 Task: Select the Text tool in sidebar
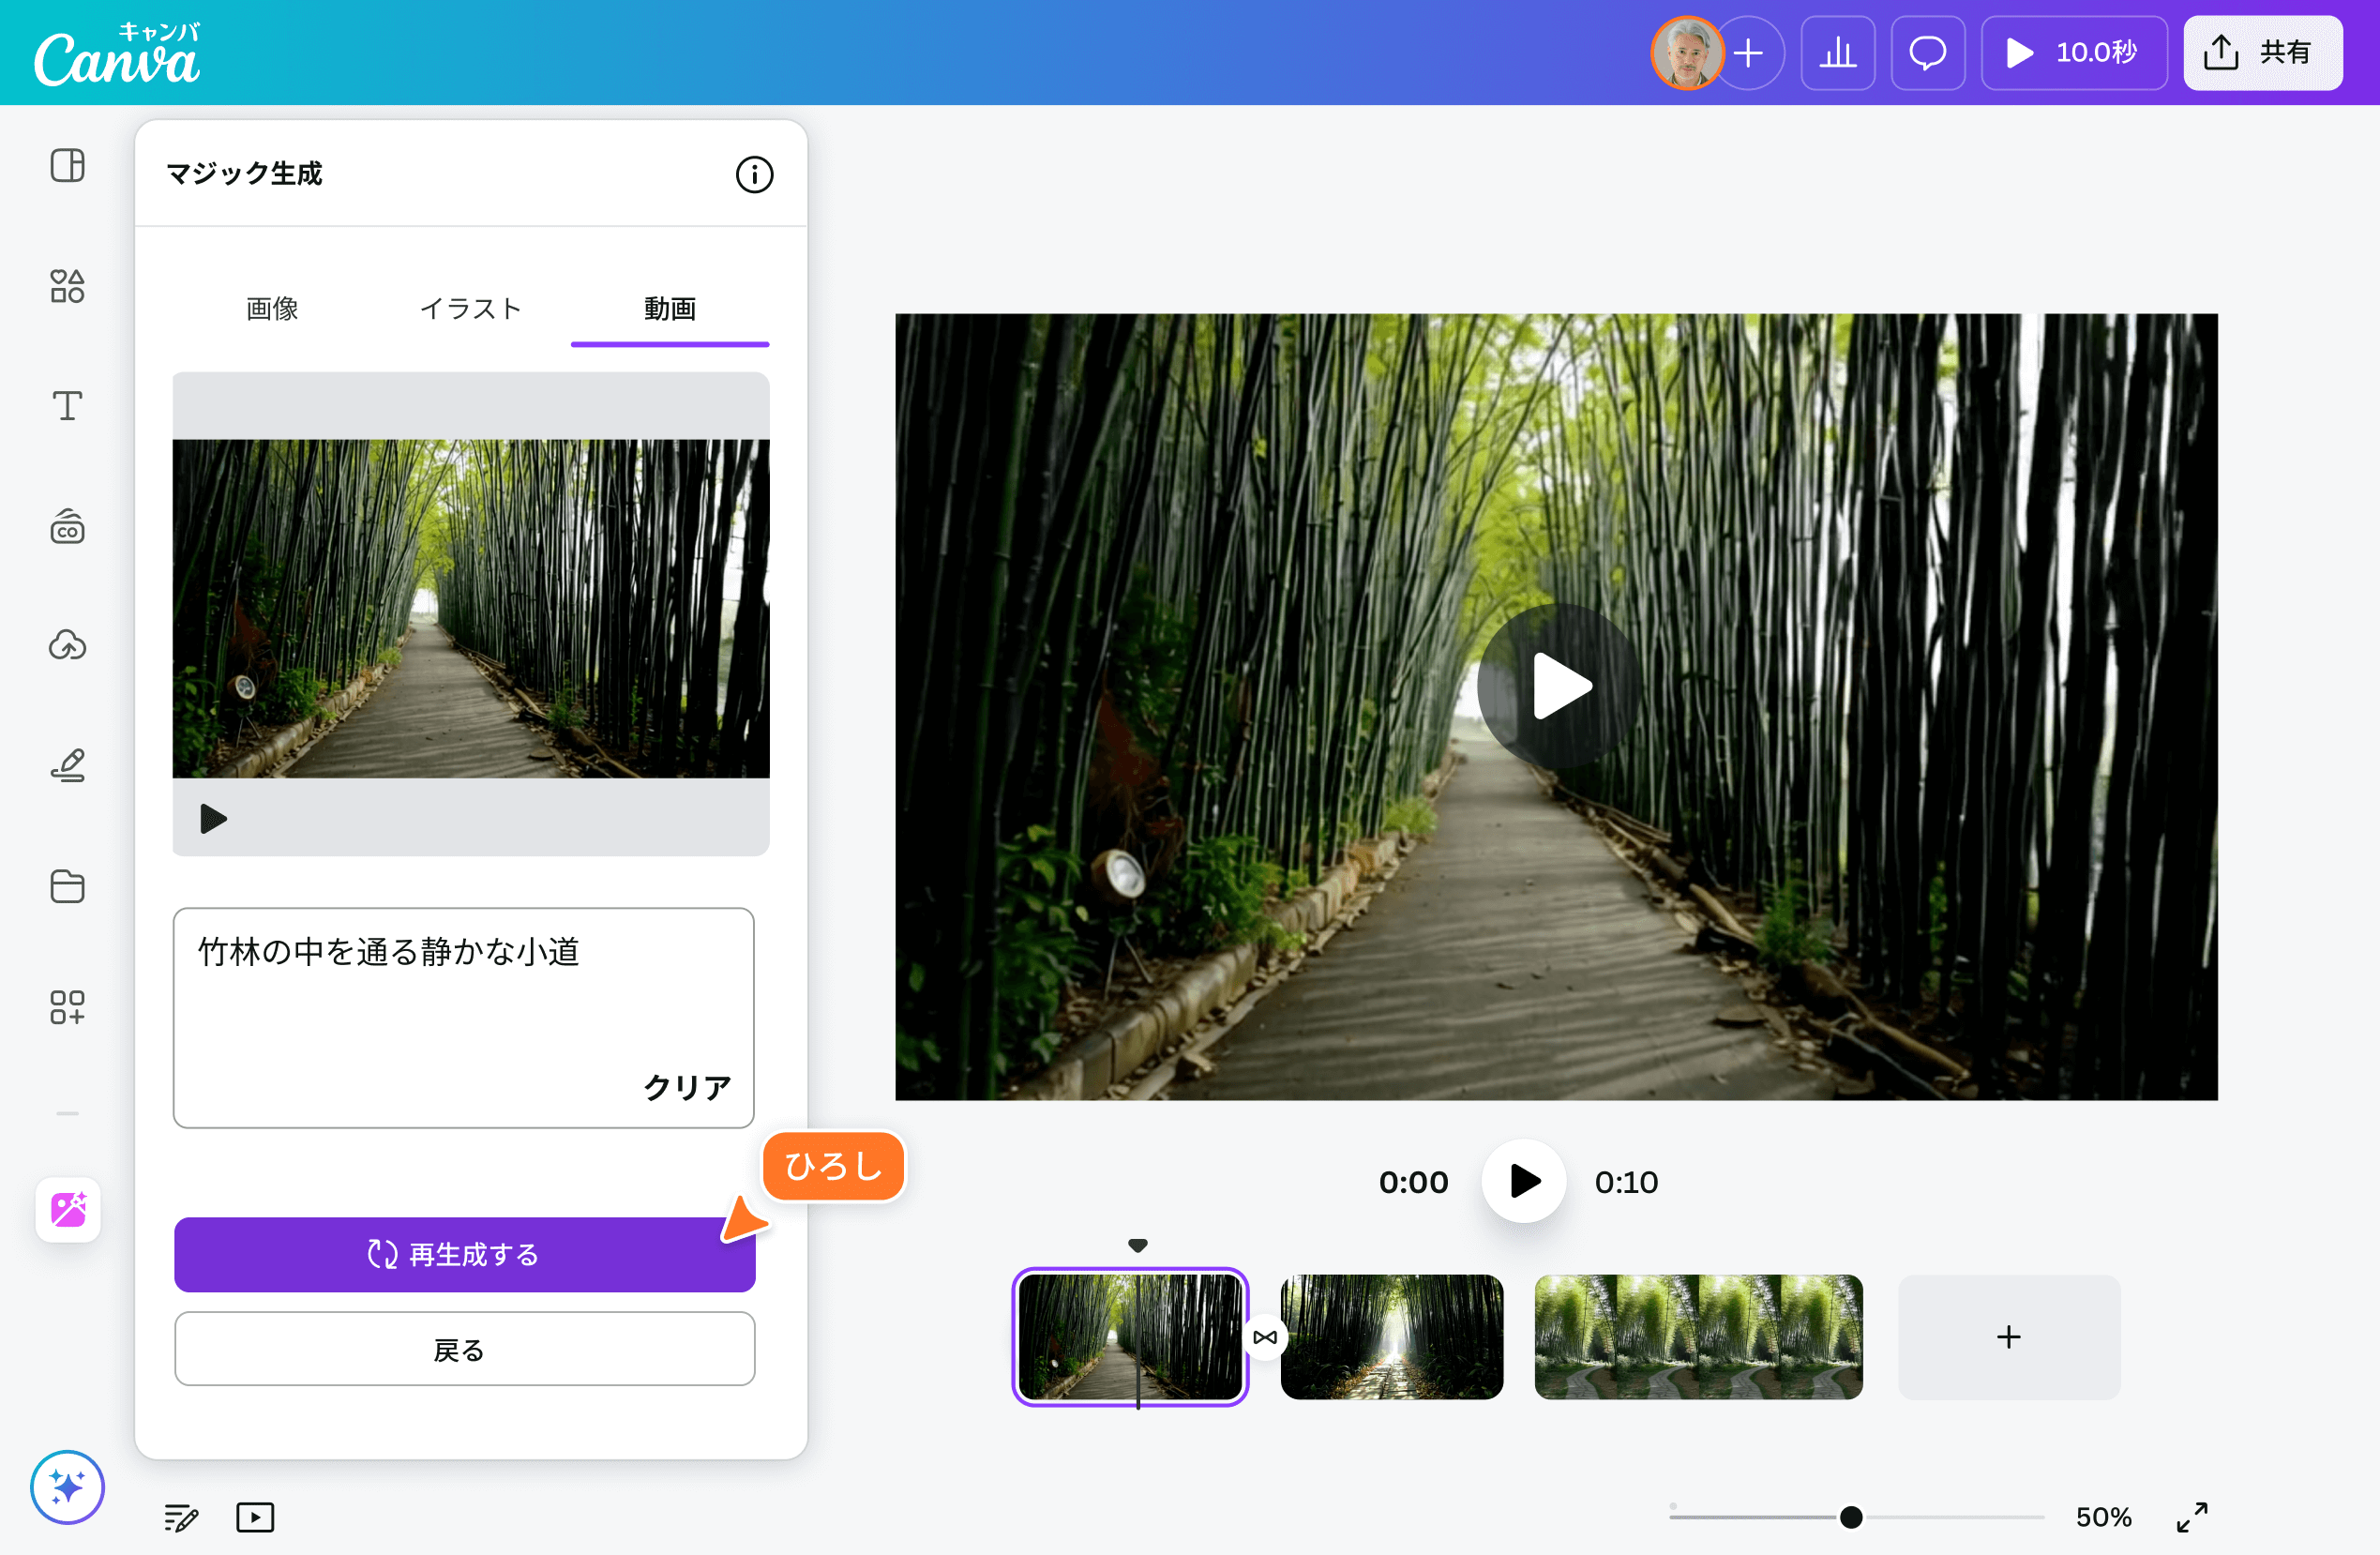click(67, 406)
